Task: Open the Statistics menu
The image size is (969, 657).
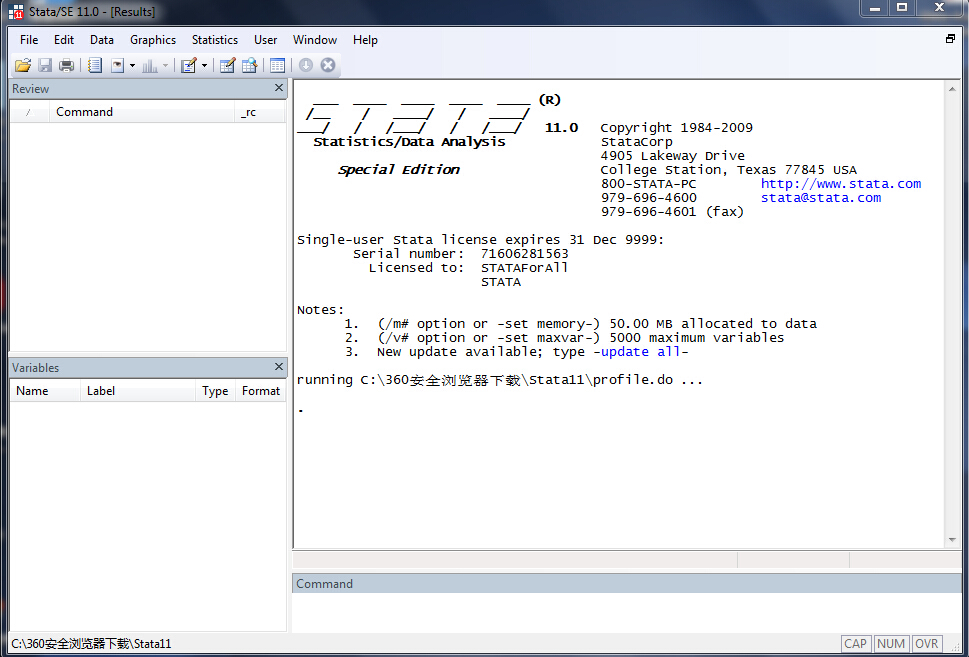Action: pos(214,40)
